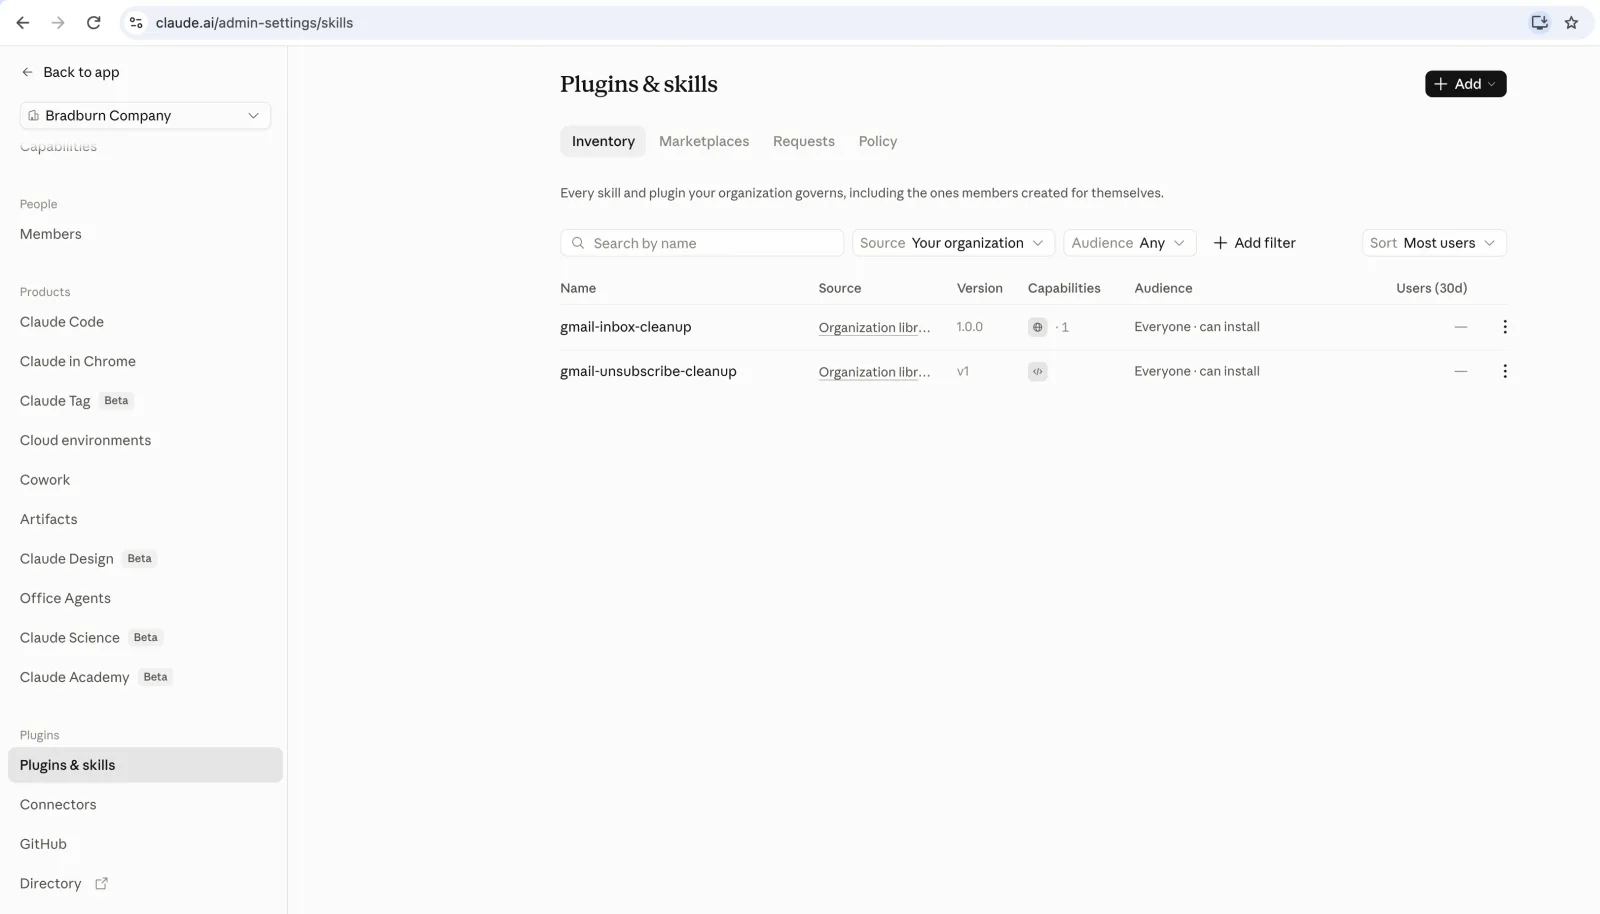The width and height of the screenshot is (1600, 914).
Task: Open Claude Tag Beta settings
Action: point(76,401)
